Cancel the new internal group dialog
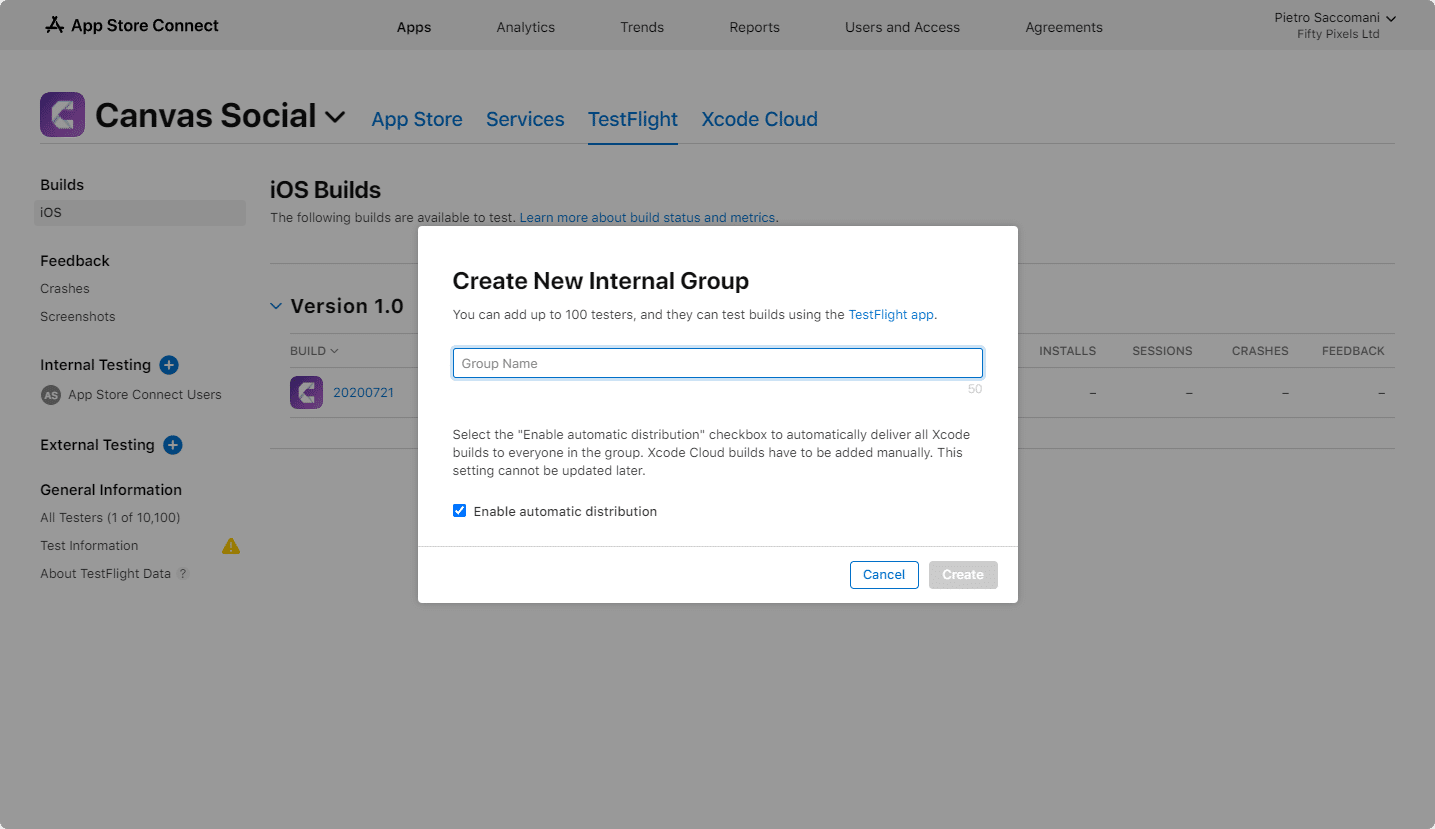Screen dimensions: 1435x829 (884, 575)
